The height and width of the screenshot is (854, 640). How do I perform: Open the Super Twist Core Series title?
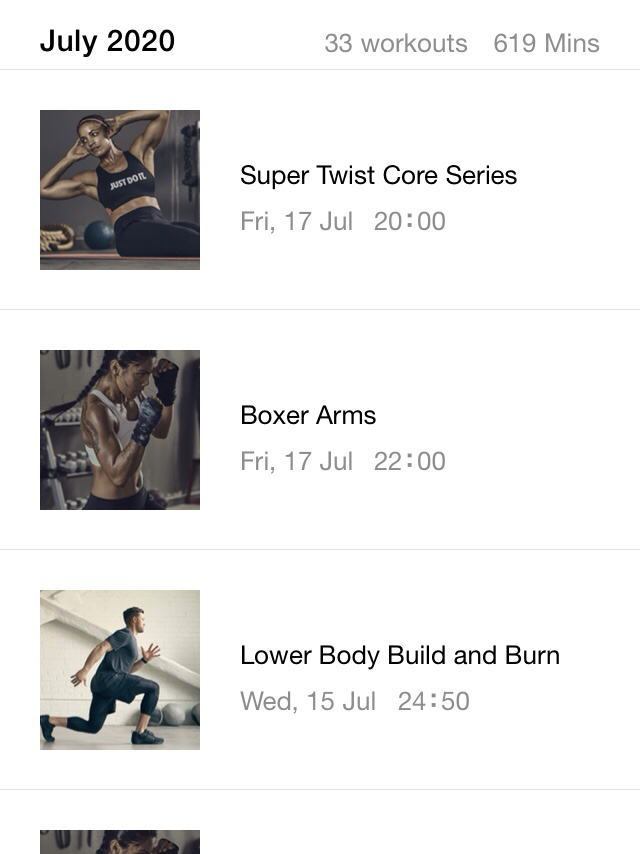coord(379,175)
